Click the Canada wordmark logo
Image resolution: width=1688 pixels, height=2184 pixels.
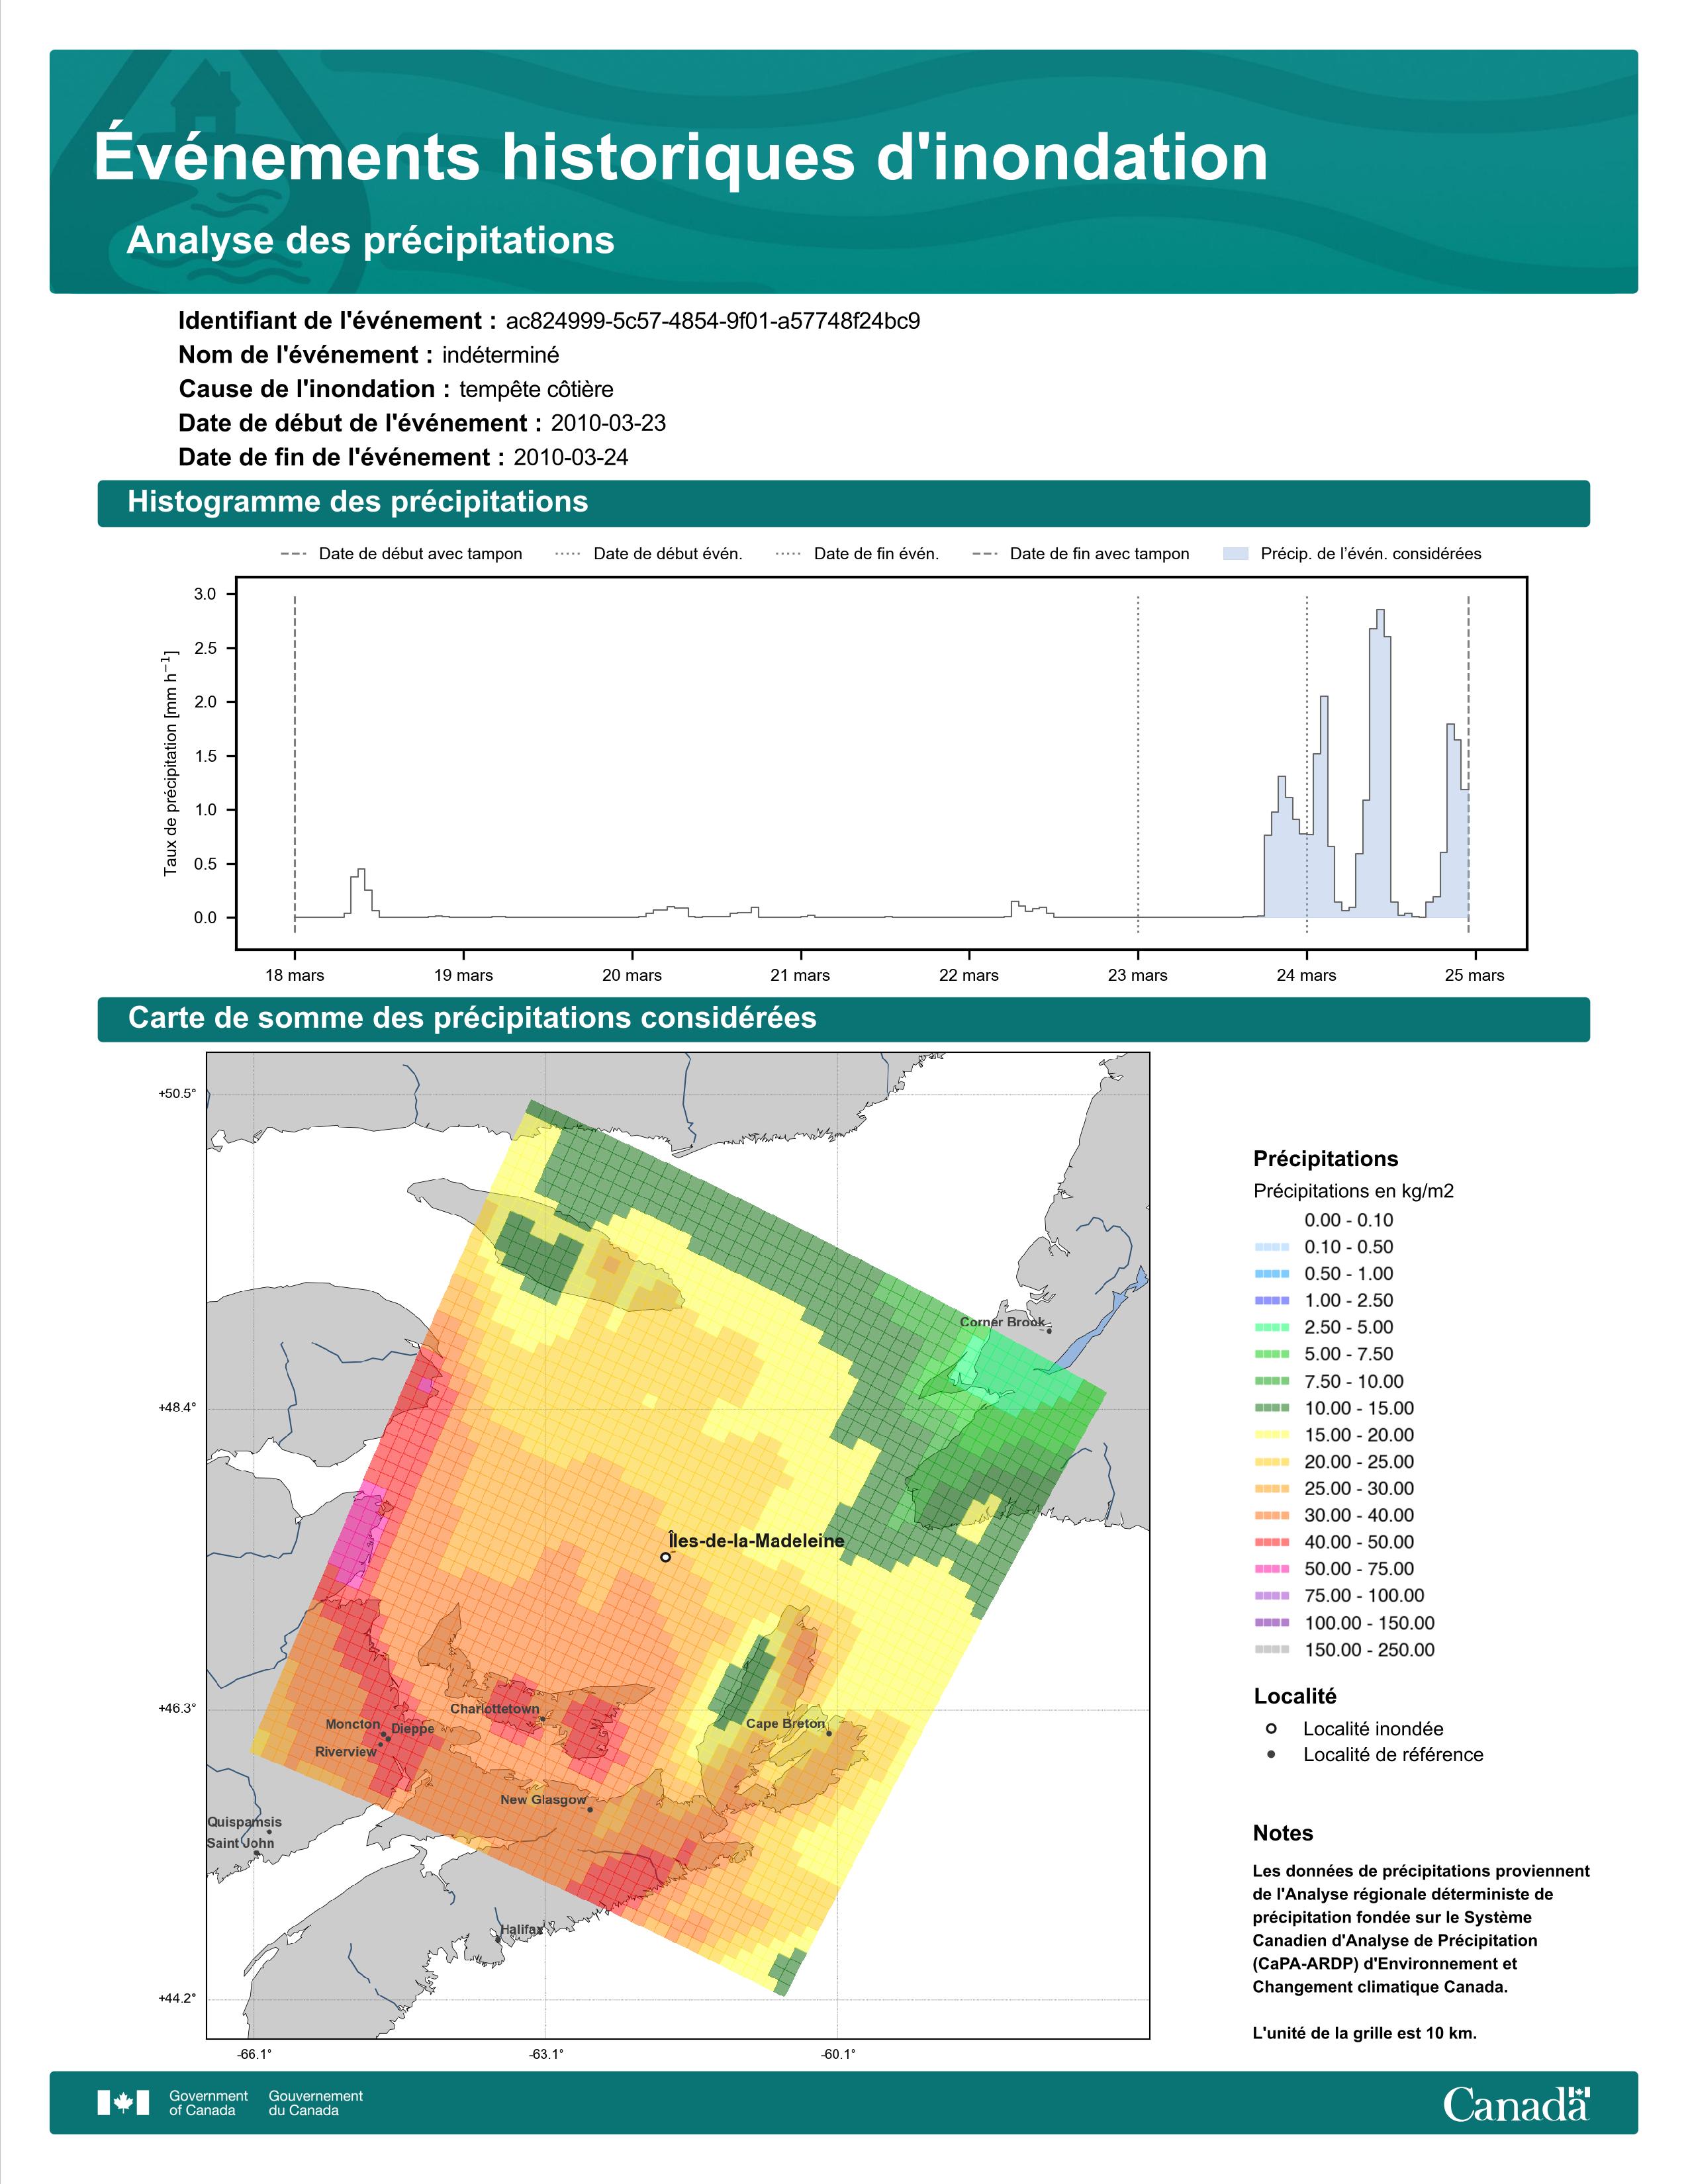(1516, 2103)
